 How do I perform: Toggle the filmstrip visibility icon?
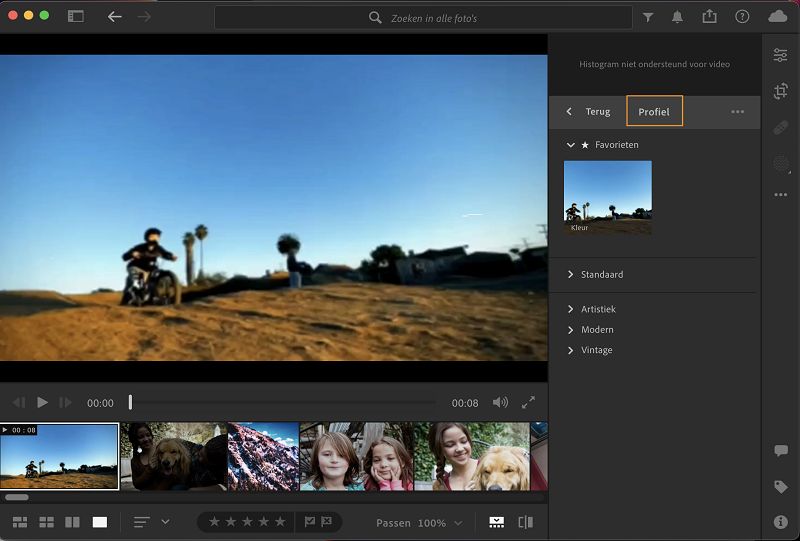(496, 522)
